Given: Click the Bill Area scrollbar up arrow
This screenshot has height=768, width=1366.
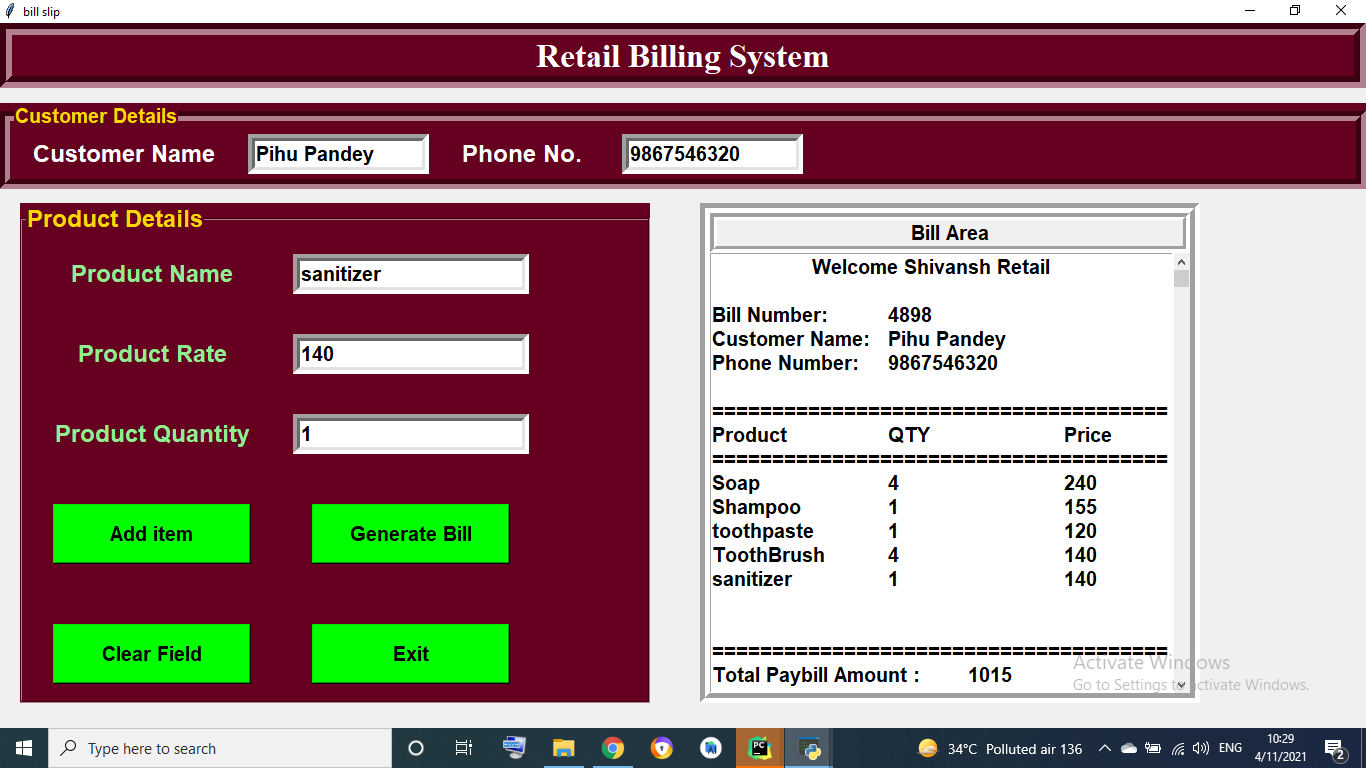Looking at the screenshot, I should point(1180,261).
